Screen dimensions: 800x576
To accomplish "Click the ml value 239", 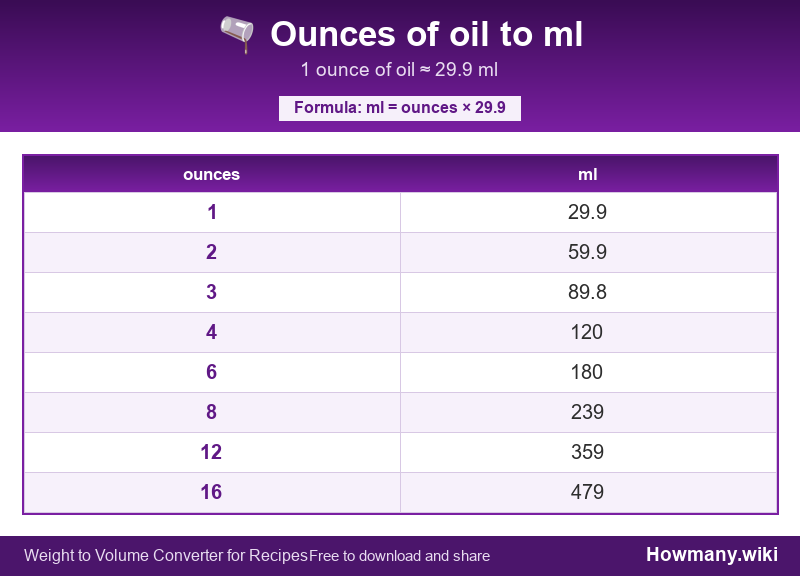I will point(588,412).
